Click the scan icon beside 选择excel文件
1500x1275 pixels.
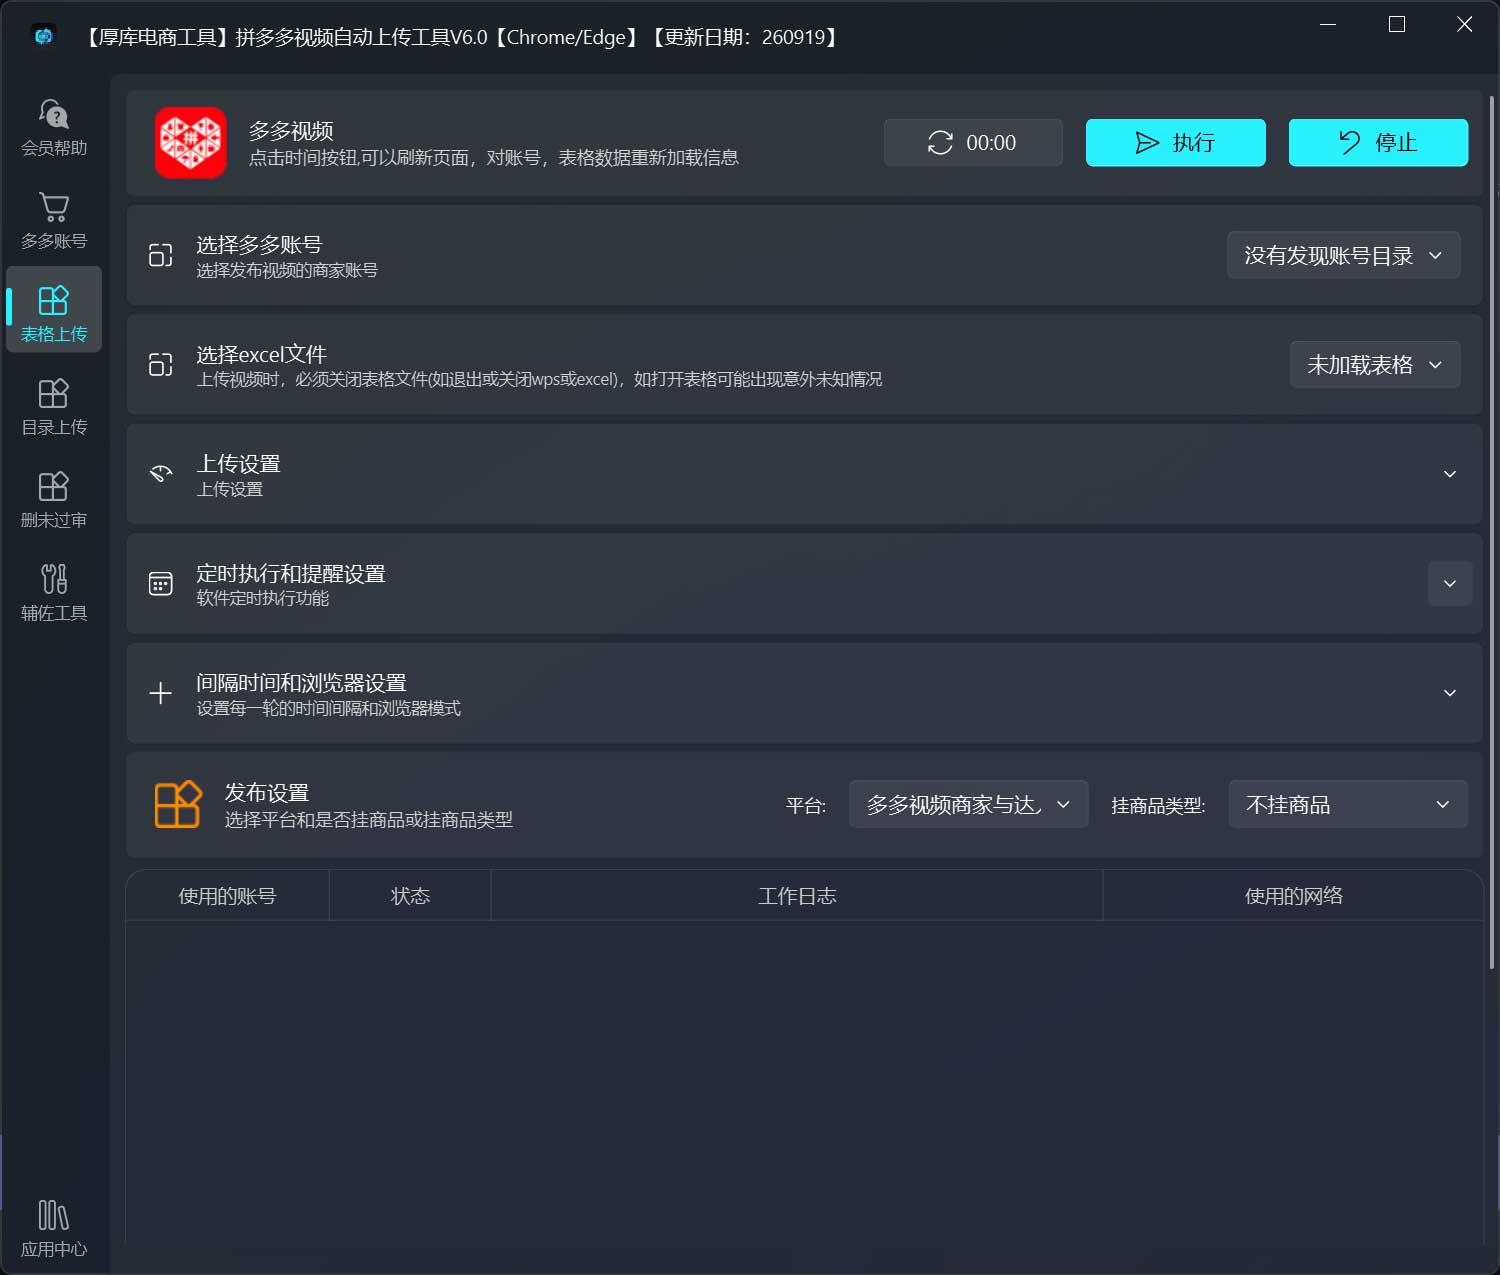click(161, 365)
